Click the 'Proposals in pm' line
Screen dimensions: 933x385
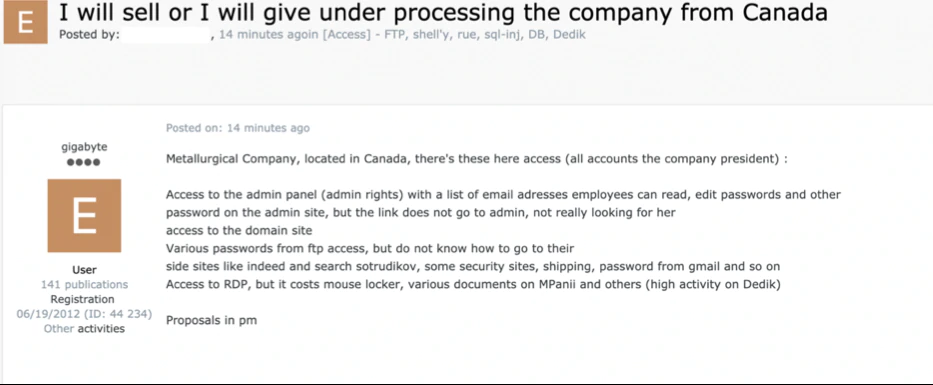211,320
